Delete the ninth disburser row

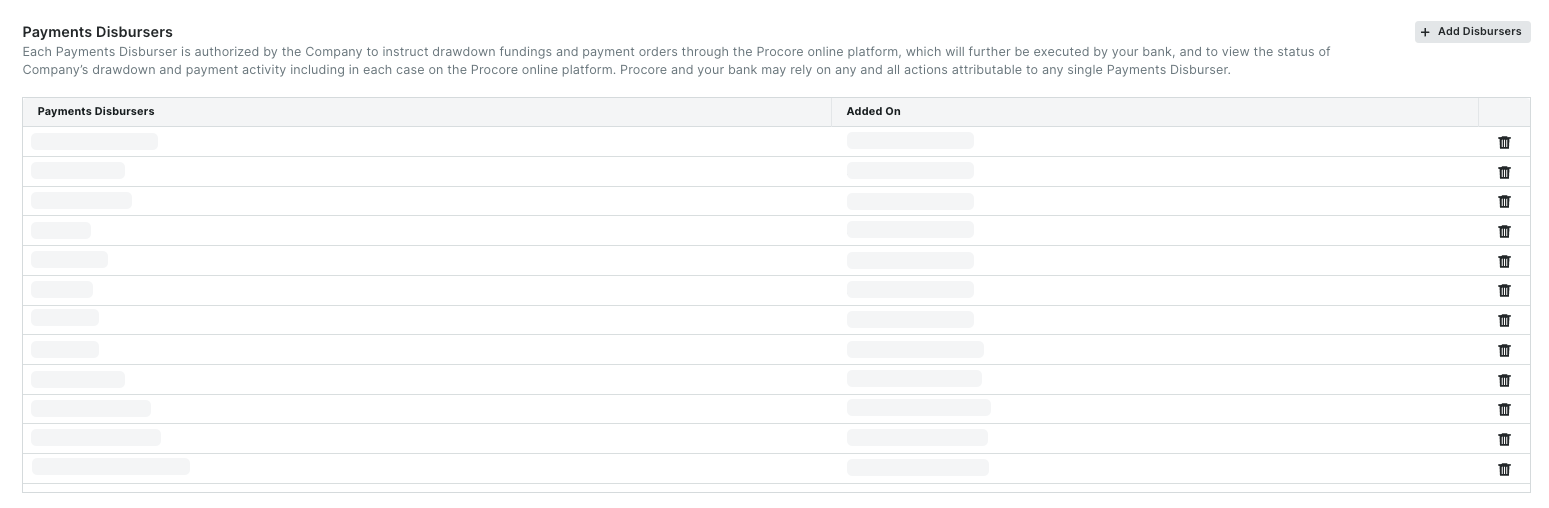coord(1504,380)
